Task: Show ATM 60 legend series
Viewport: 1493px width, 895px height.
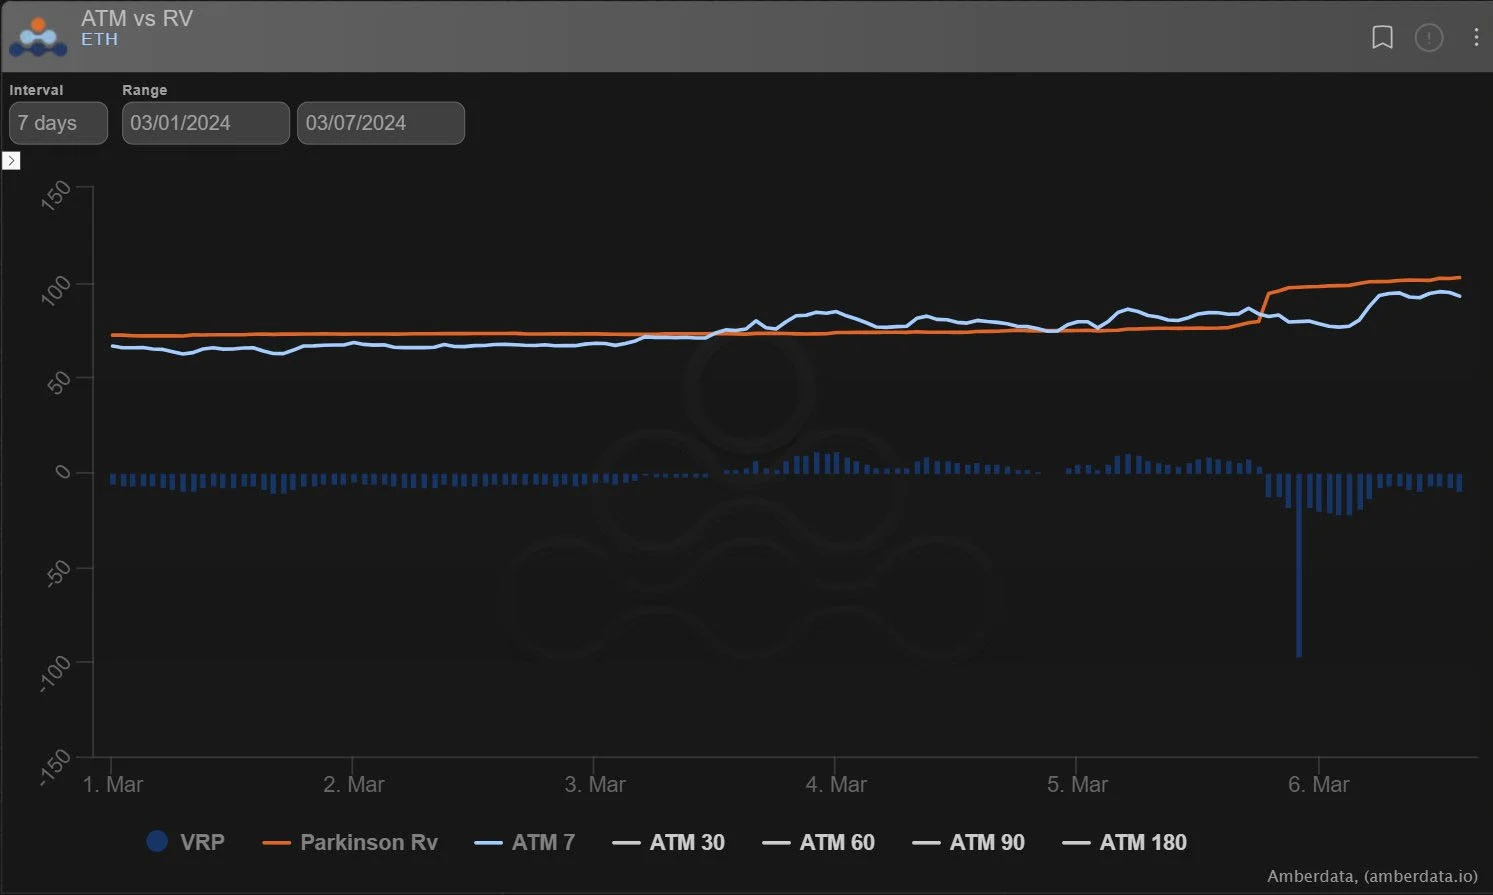Action: tap(818, 842)
